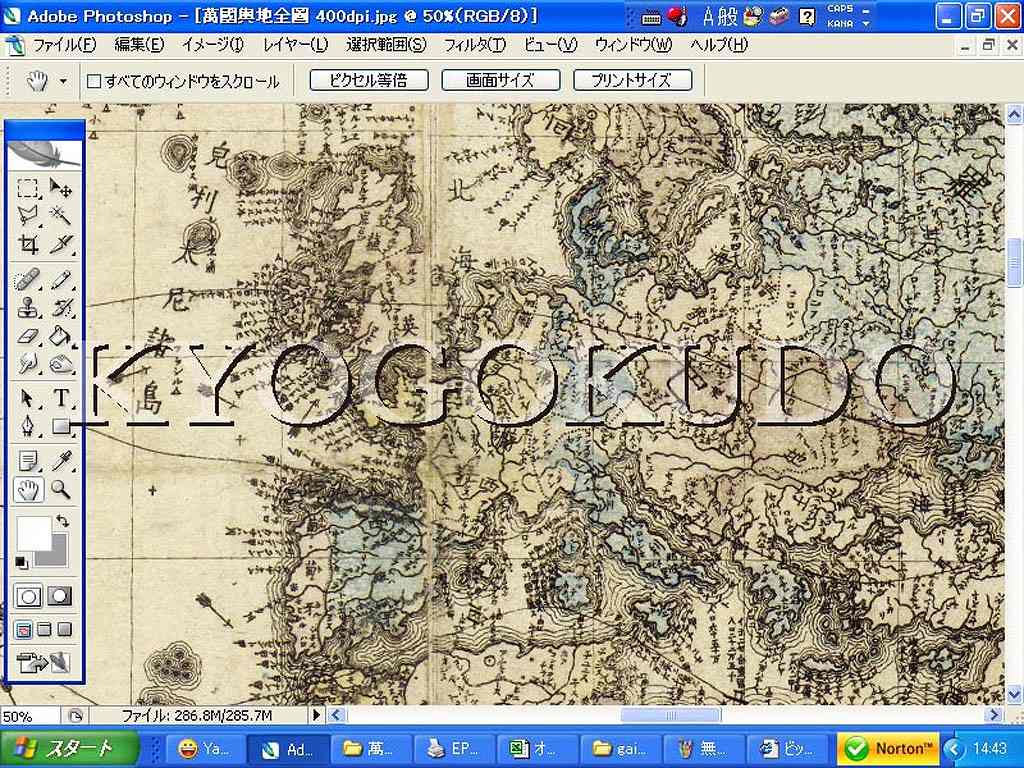Select the Clone Stamp tool
The width and height of the screenshot is (1024, 768).
[28, 308]
